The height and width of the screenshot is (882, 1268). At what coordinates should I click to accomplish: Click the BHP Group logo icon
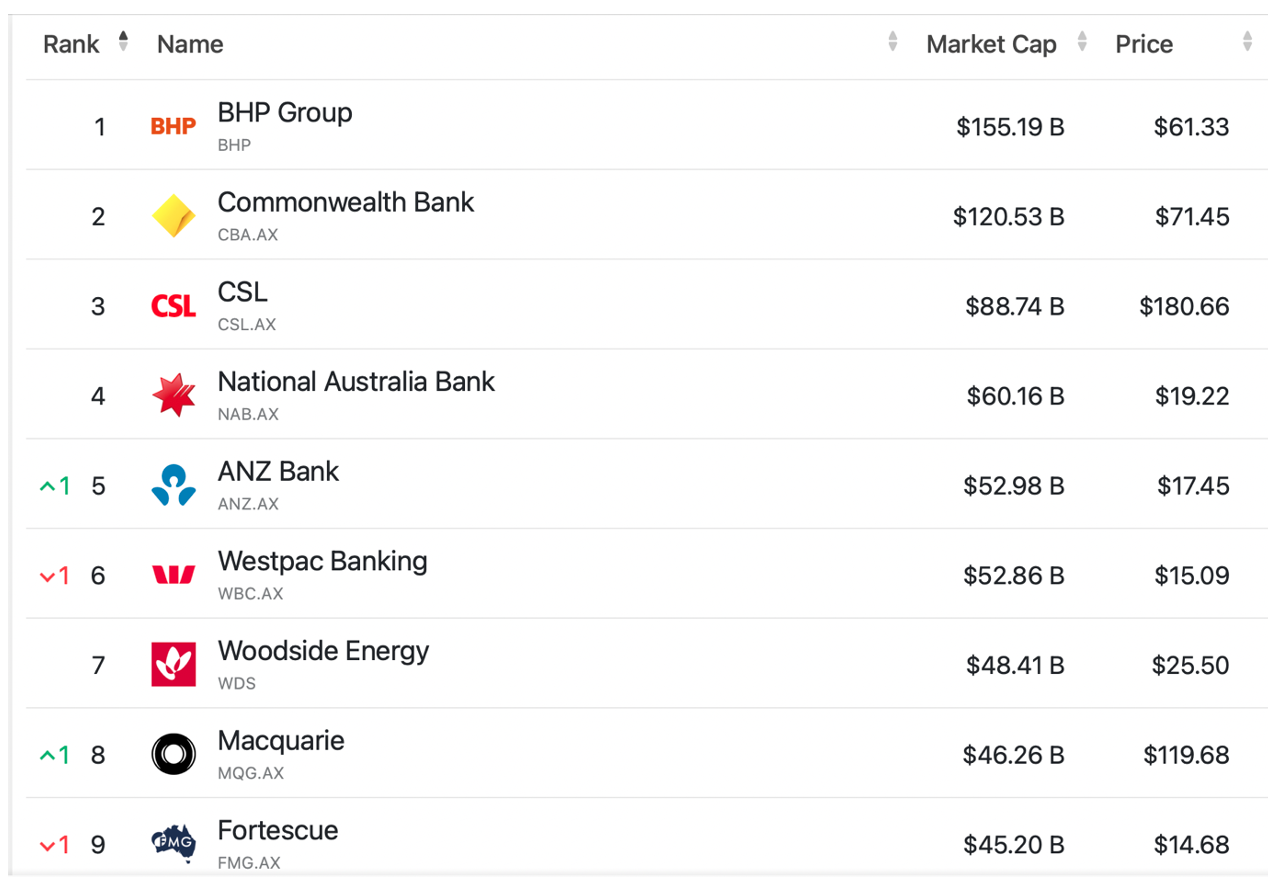coord(173,126)
